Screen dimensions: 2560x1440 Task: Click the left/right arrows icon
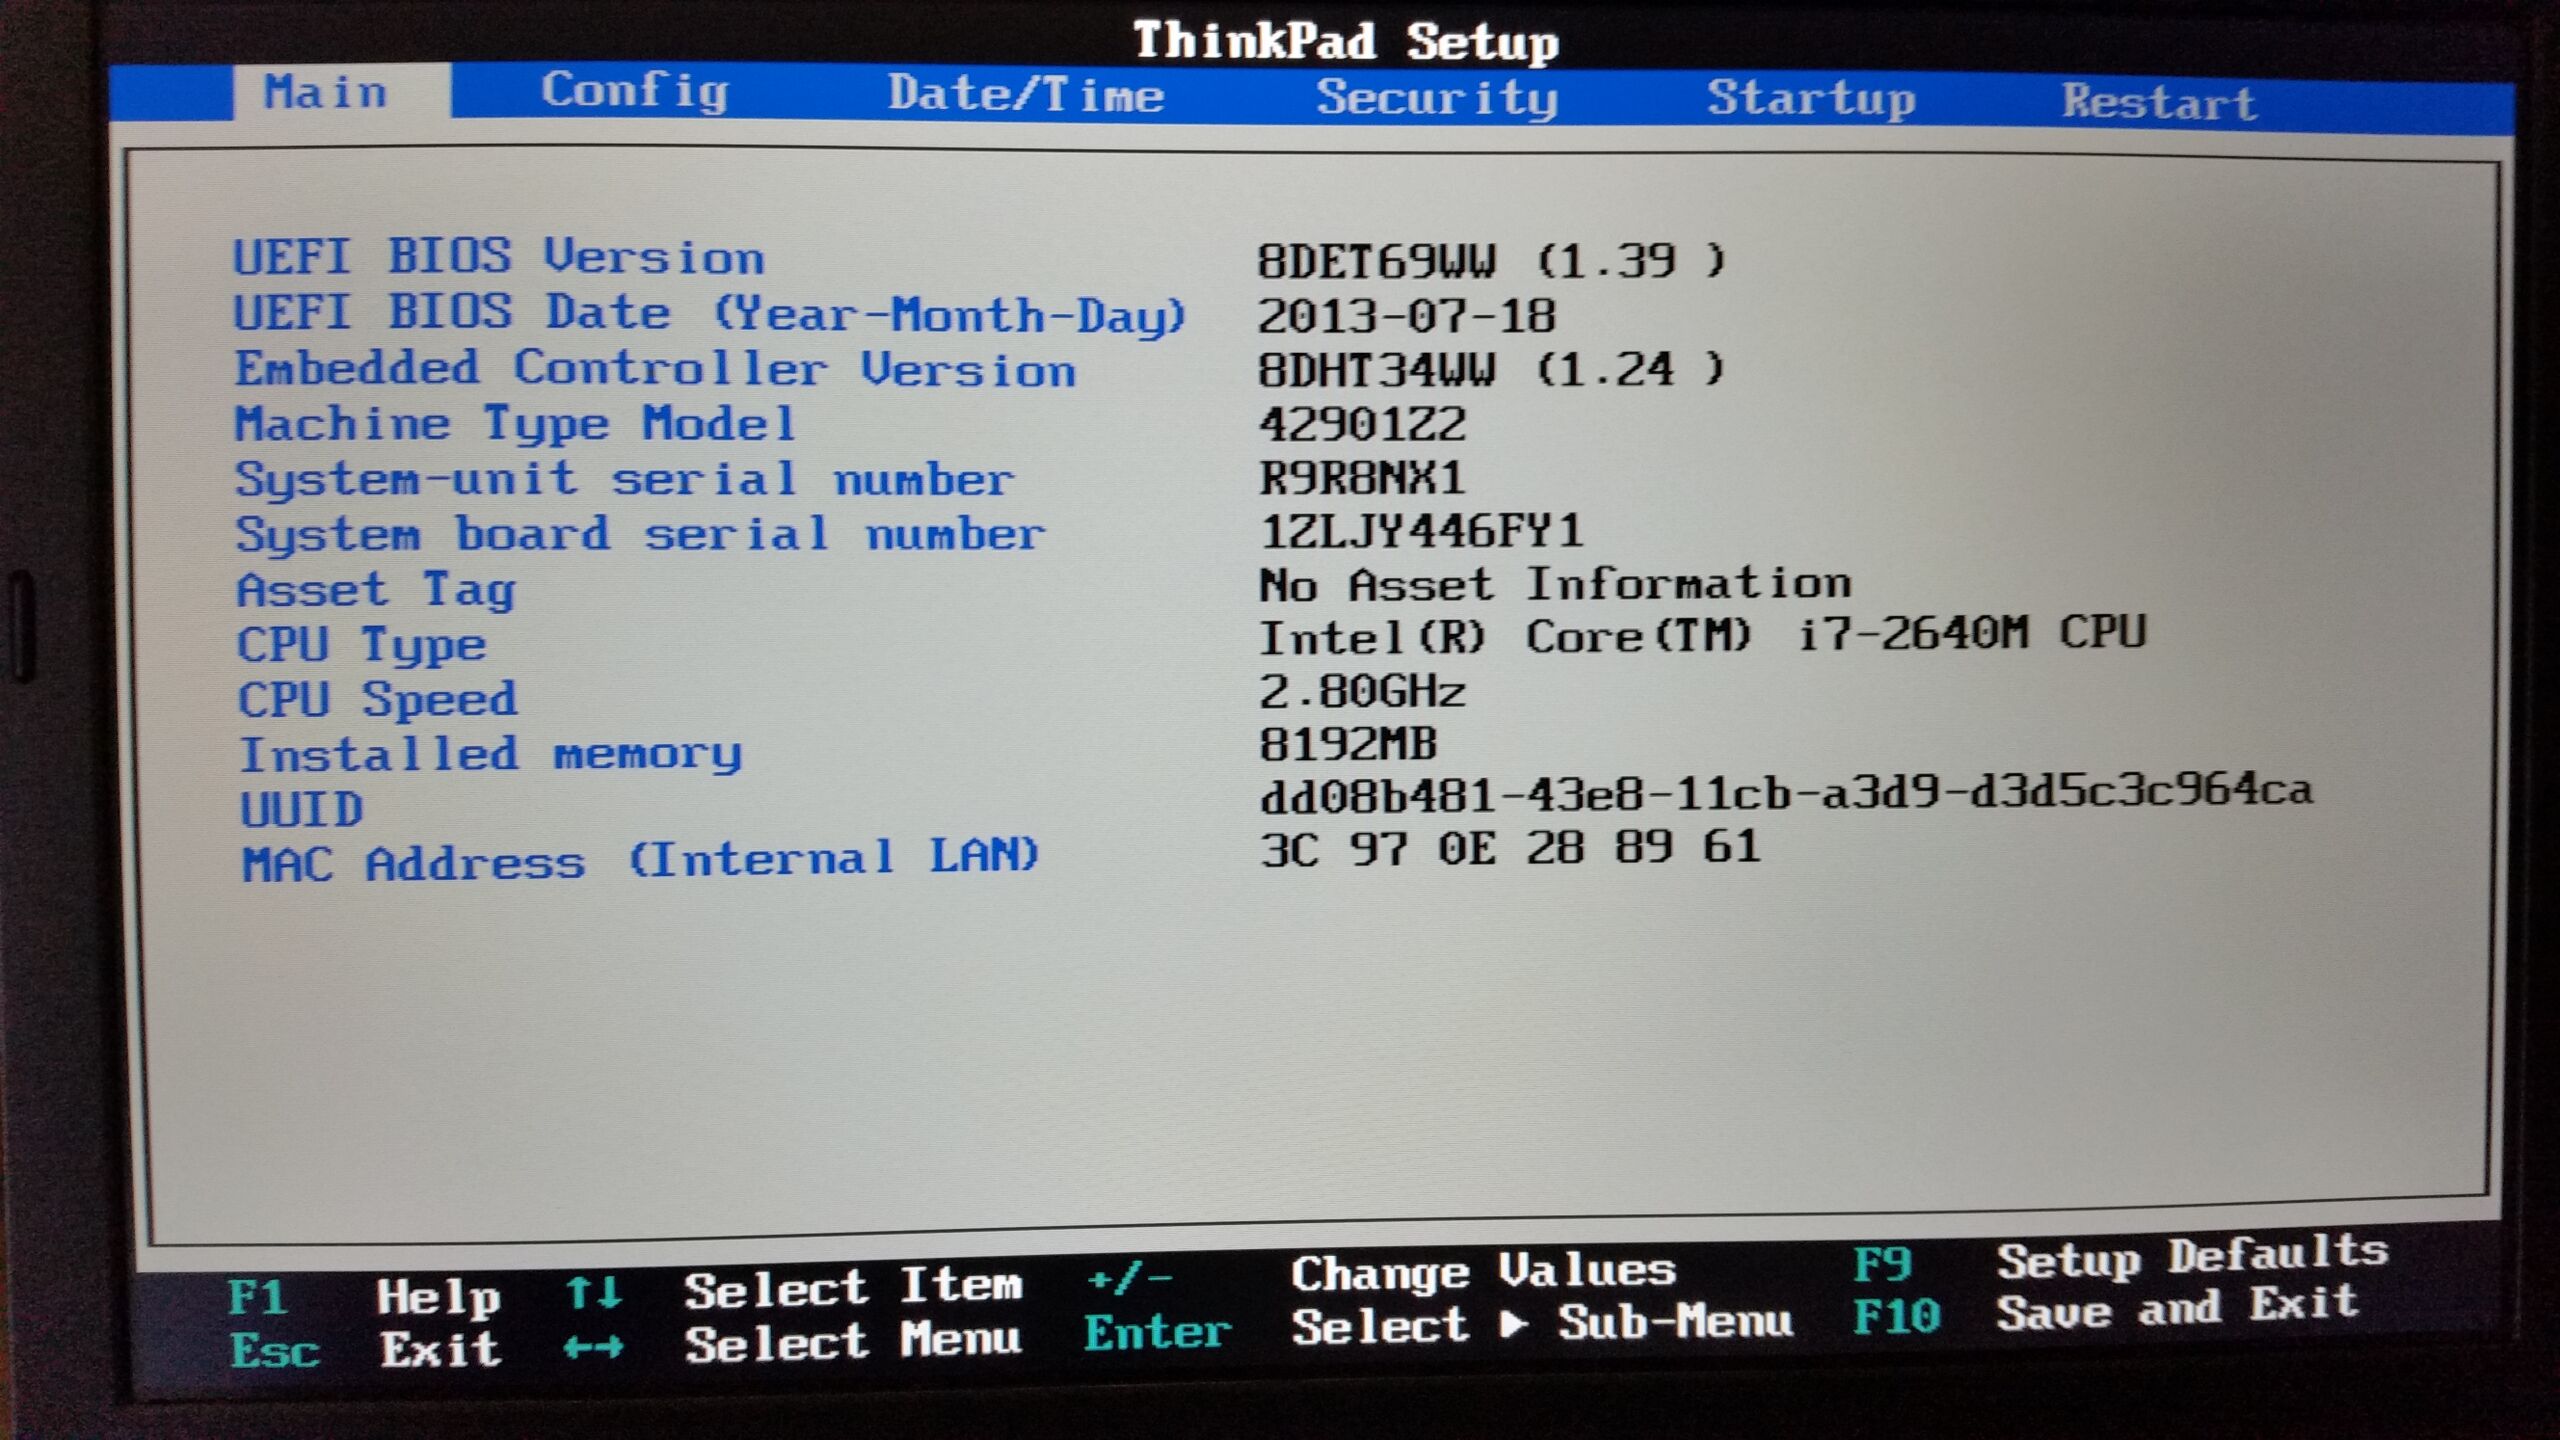[594, 1349]
